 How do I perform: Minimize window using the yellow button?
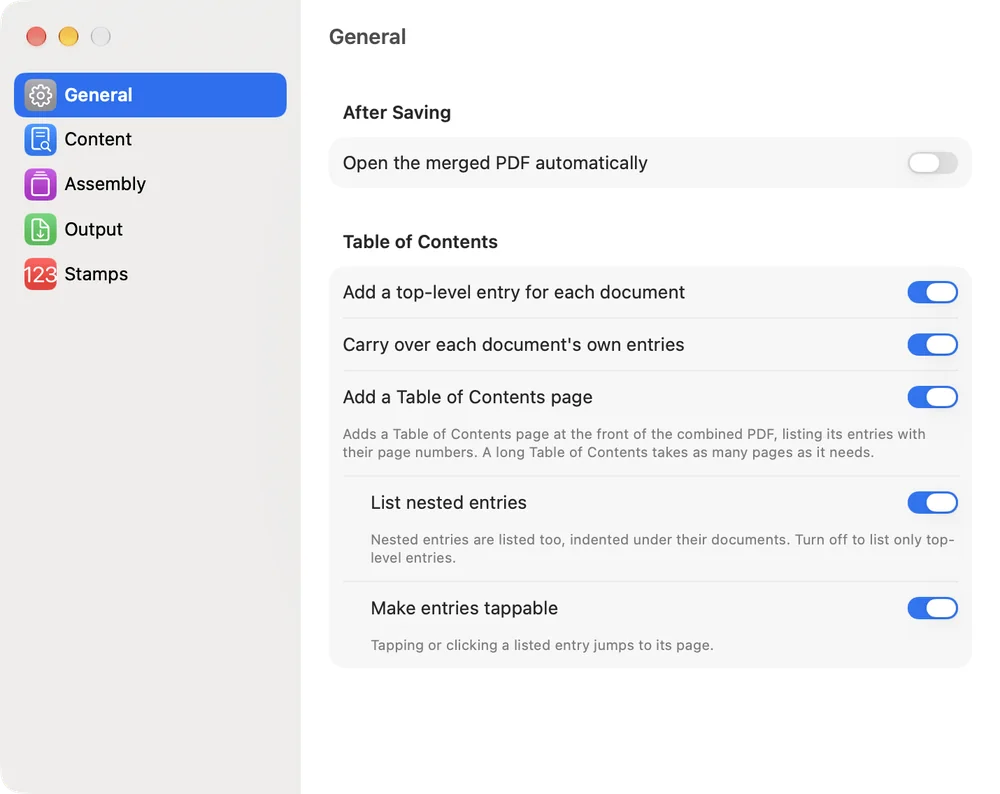coord(68,36)
